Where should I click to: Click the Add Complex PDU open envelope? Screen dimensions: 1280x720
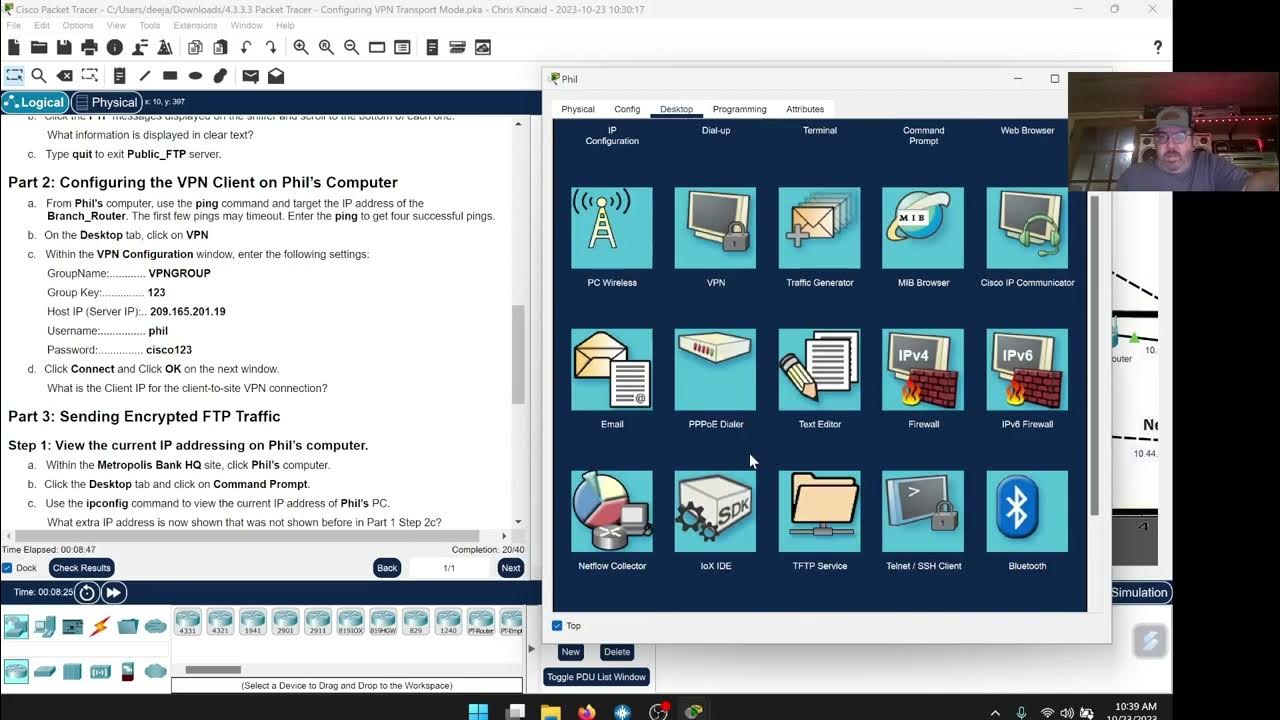(x=276, y=75)
